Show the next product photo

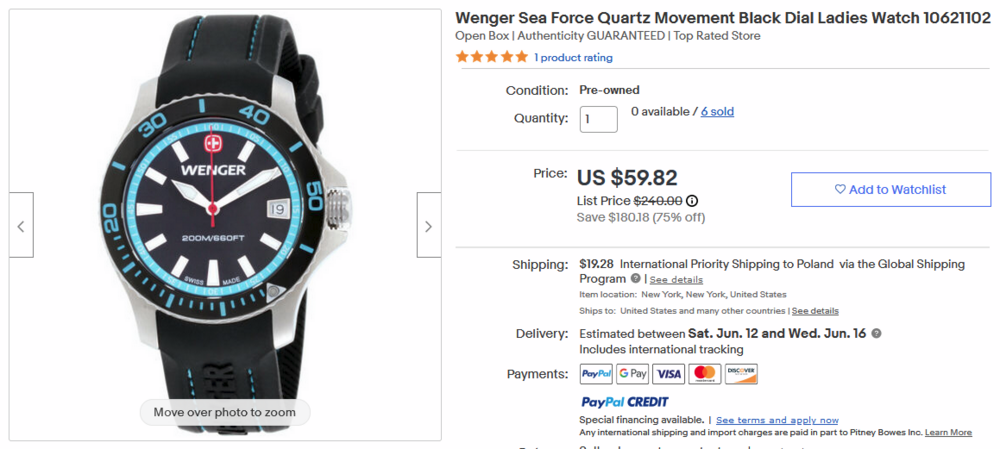(x=428, y=225)
